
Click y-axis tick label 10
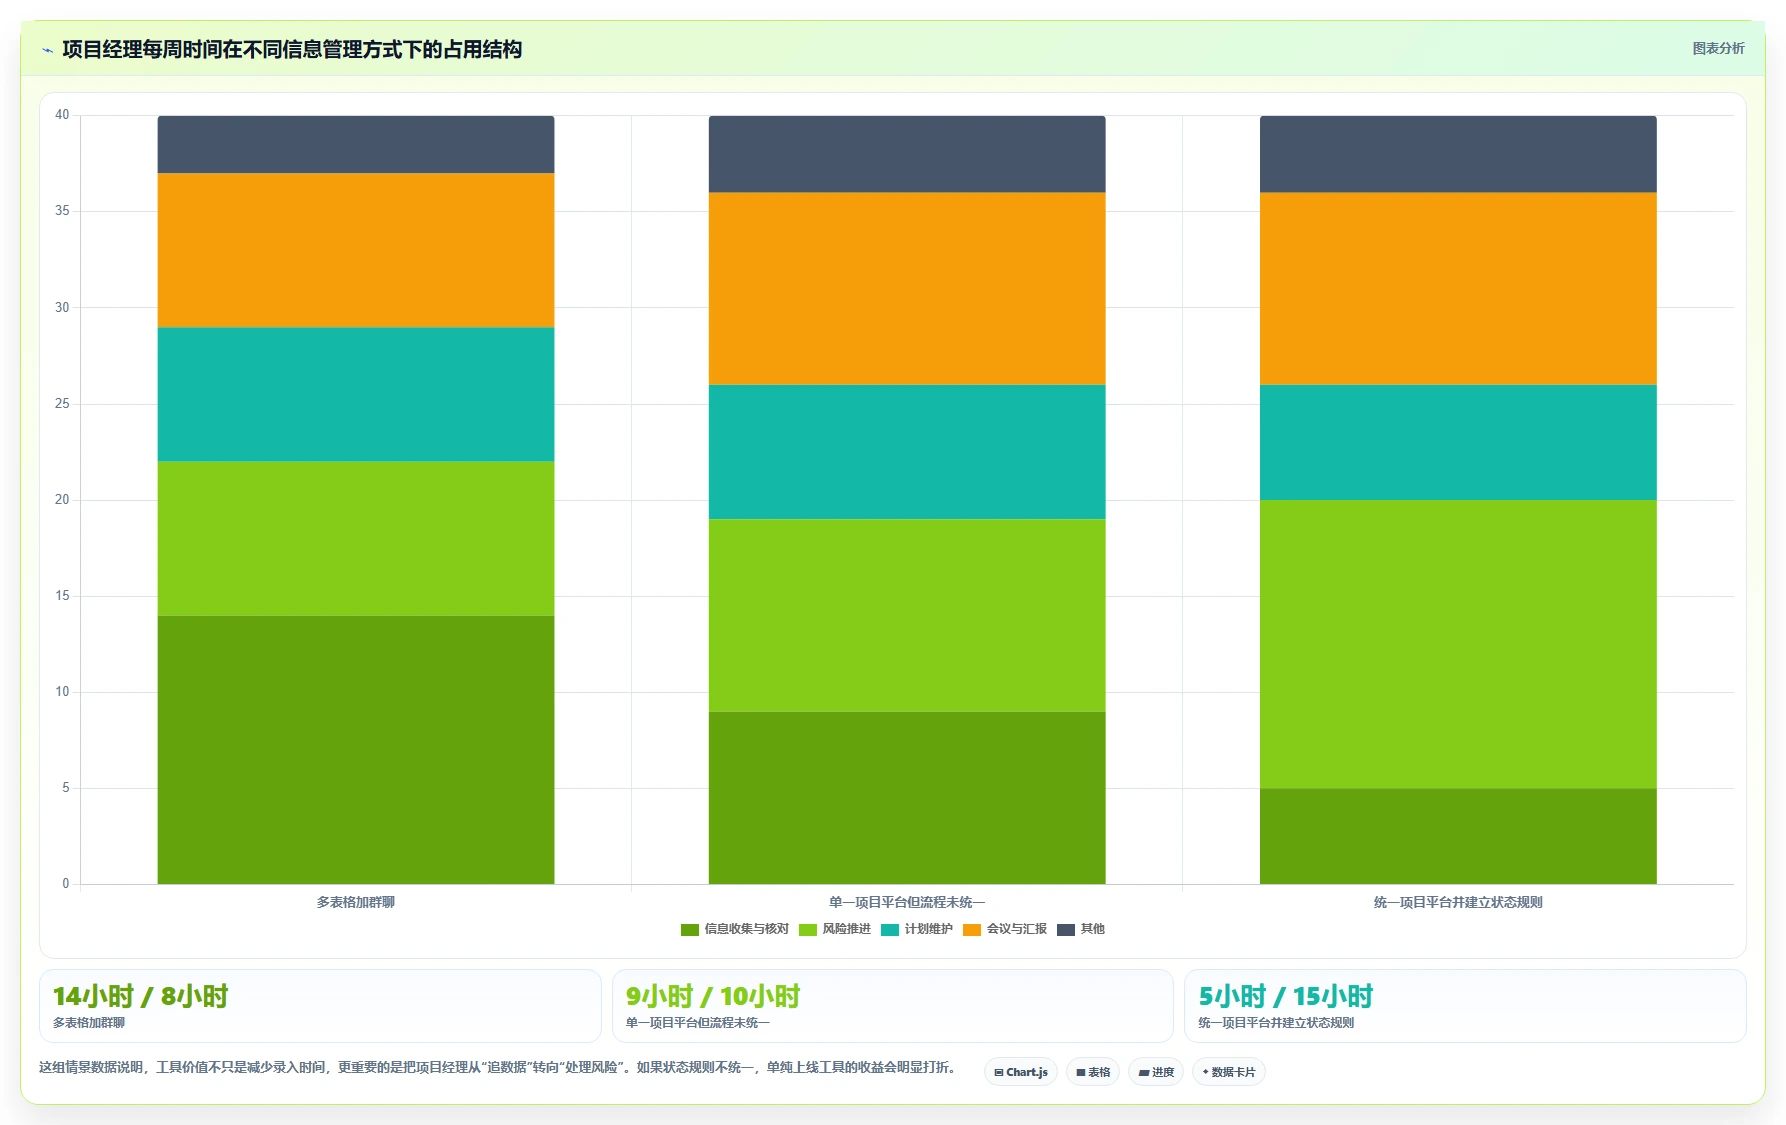click(62, 692)
